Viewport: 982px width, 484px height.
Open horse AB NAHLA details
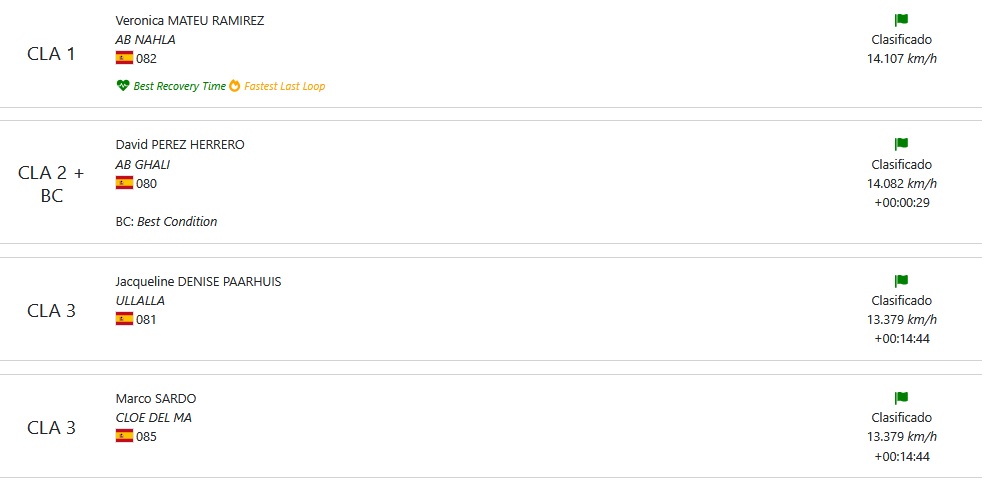(145, 39)
